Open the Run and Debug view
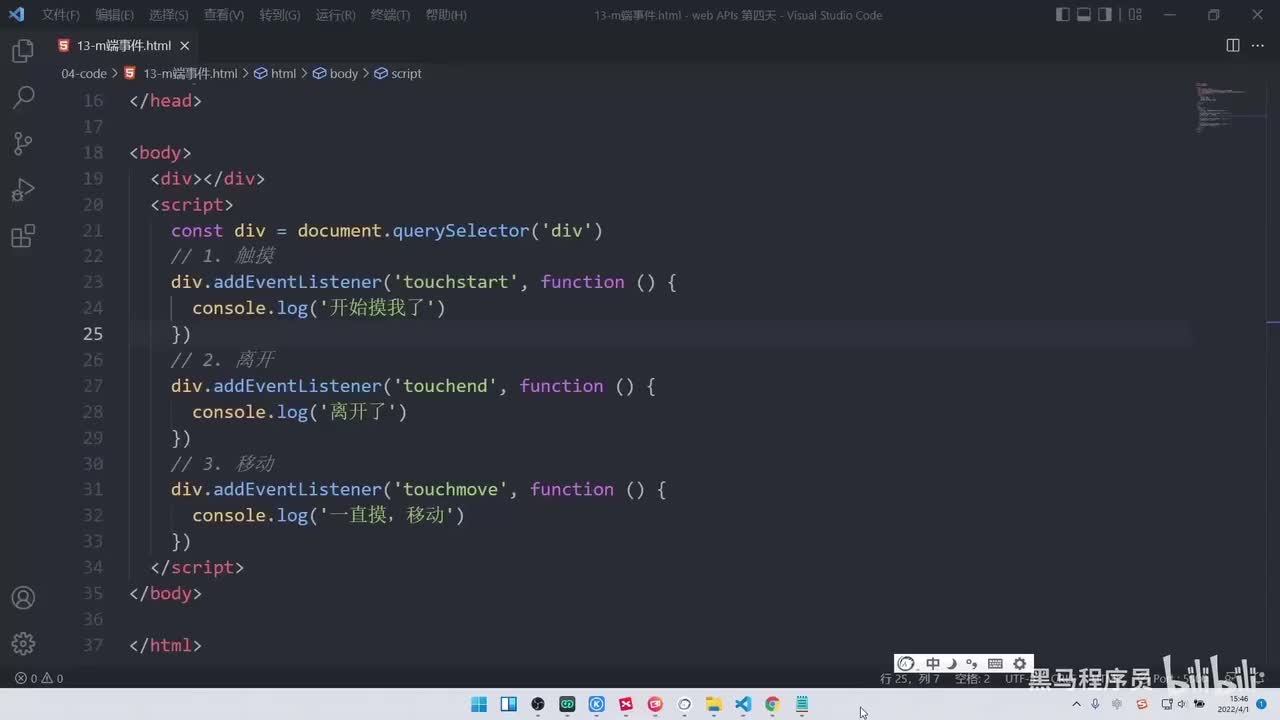 23,189
